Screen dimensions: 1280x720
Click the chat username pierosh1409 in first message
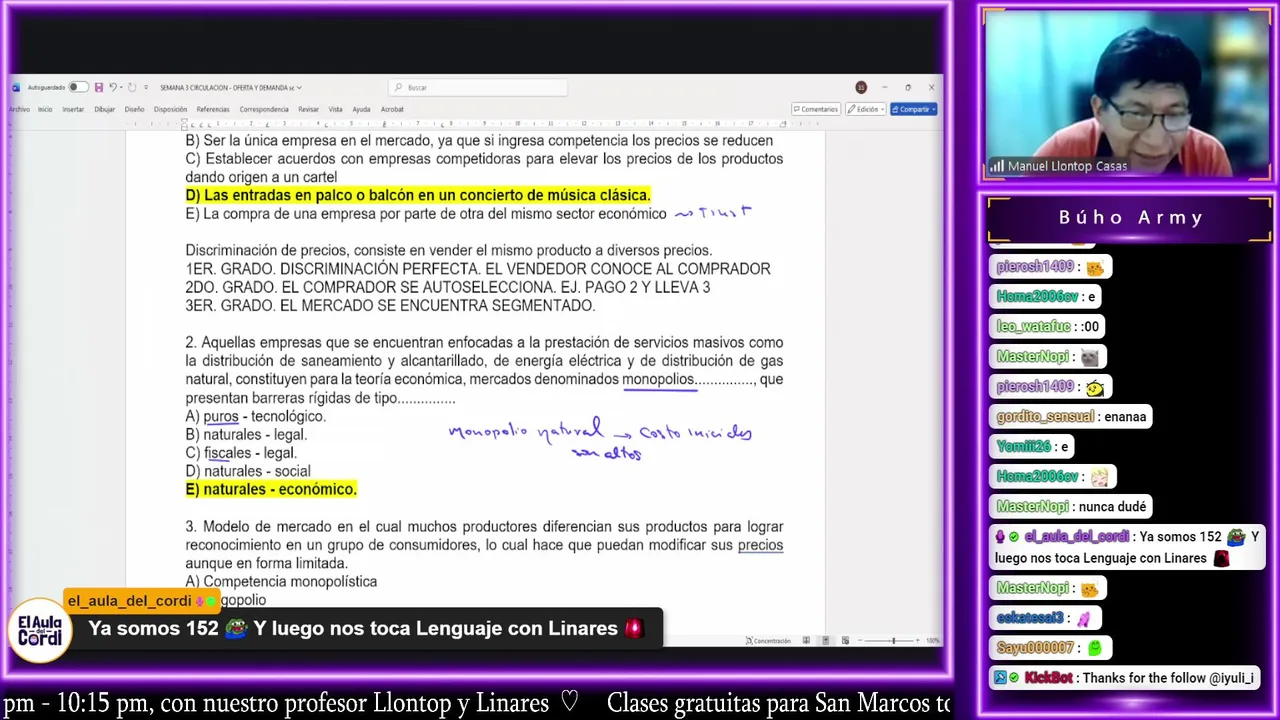point(1035,267)
